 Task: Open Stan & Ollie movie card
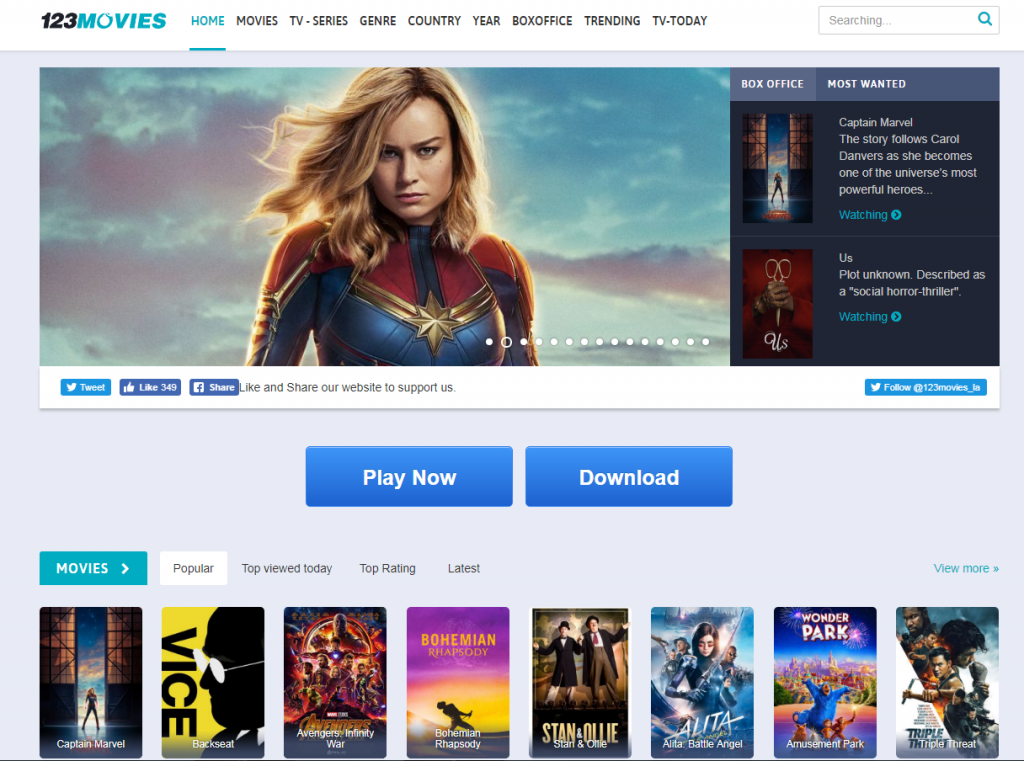point(580,683)
